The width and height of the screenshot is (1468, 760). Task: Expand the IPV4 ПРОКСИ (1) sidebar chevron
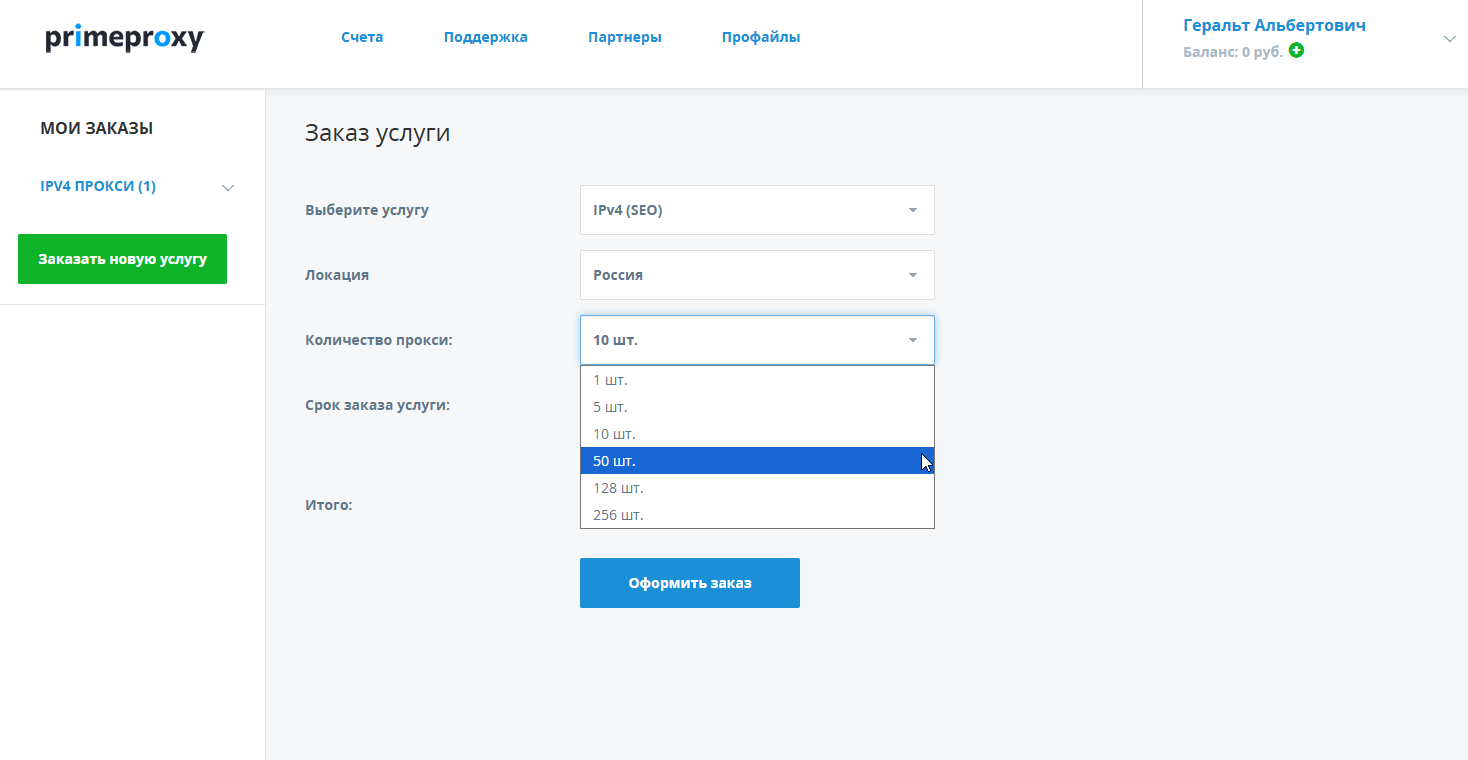click(228, 188)
